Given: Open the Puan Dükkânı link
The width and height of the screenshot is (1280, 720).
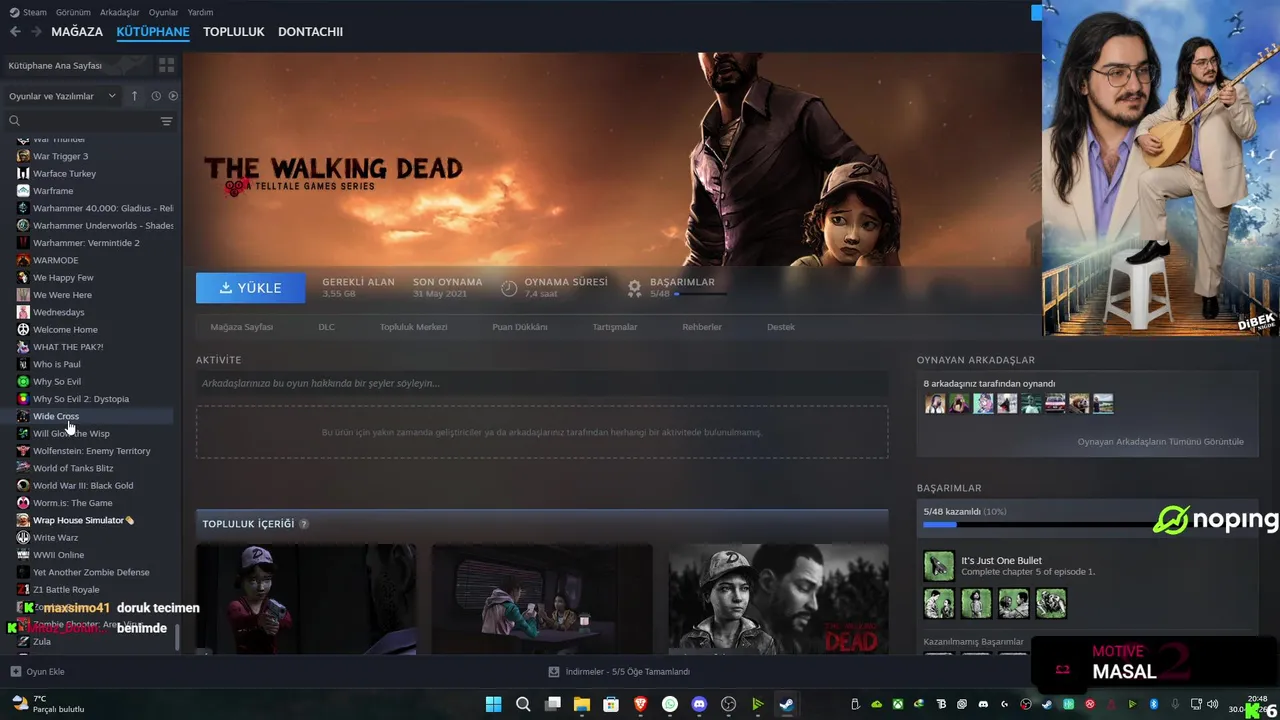Looking at the screenshot, I should point(519,327).
